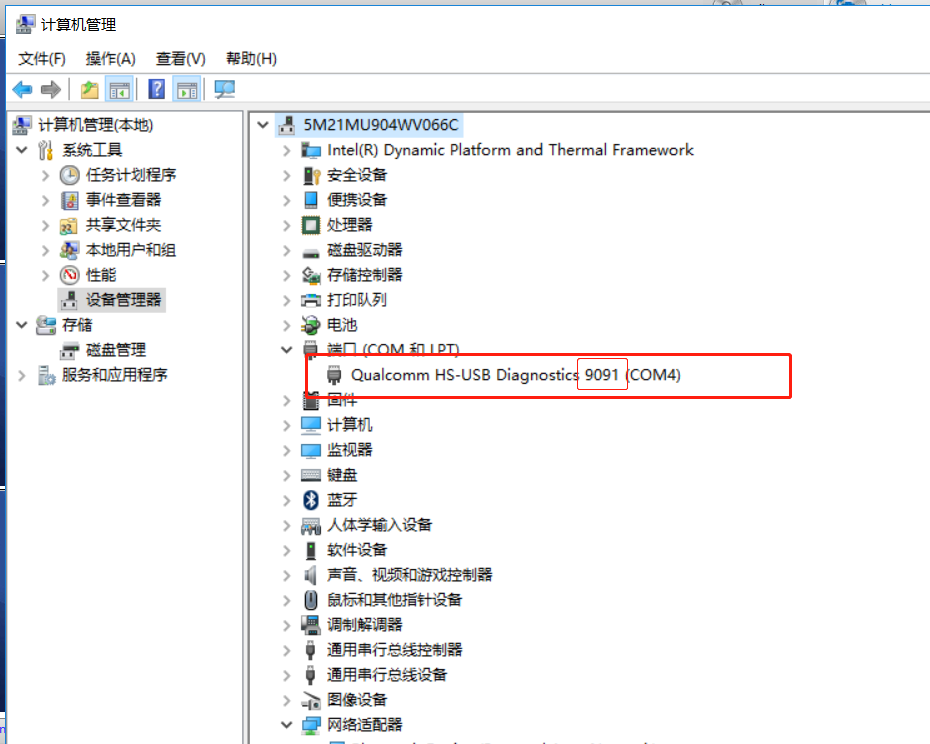
Task: Click the modem (调制解调器) category icon
Action: point(311,625)
